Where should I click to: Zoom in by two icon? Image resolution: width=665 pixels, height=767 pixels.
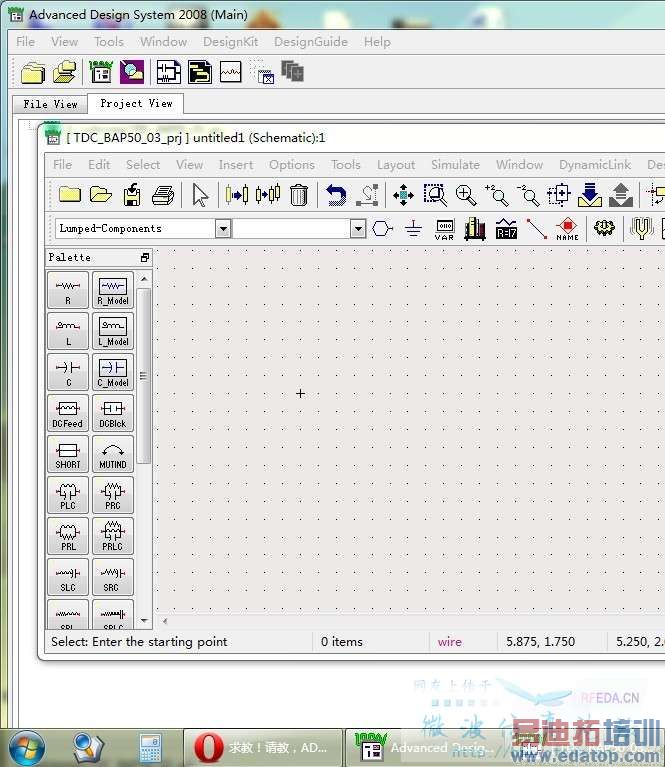click(497, 195)
